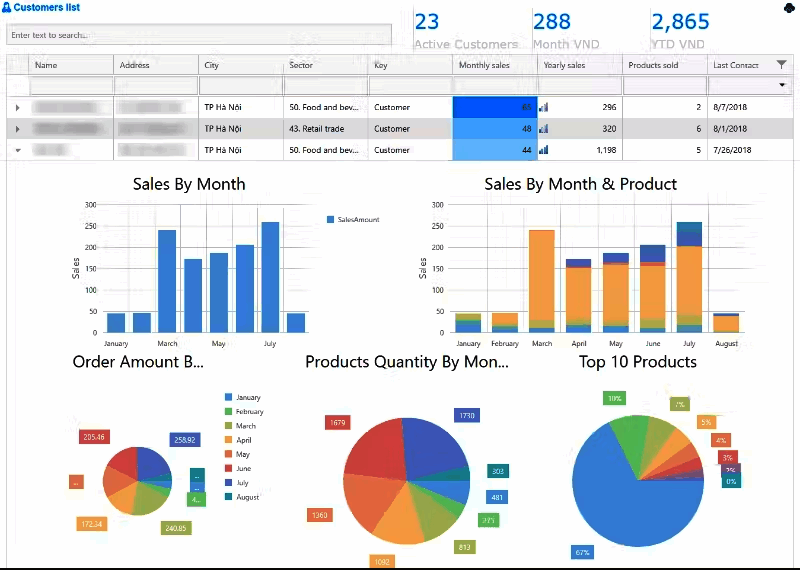The image size is (800, 570).
Task: Sort by the Name column header
Action: point(71,65)
